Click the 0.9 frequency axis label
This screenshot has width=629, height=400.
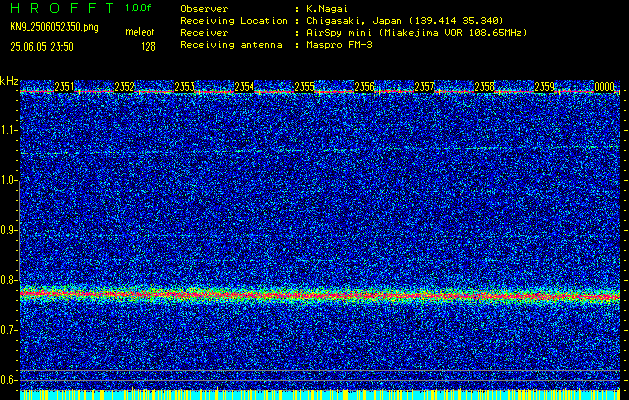point(9,230)
